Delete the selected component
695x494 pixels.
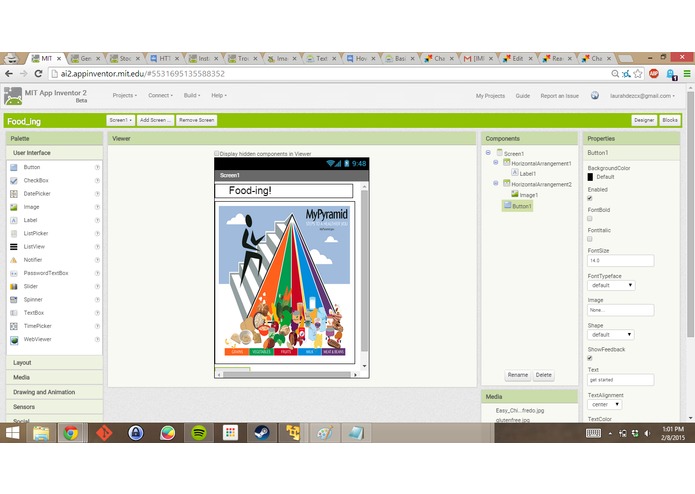tap(543, 375)
